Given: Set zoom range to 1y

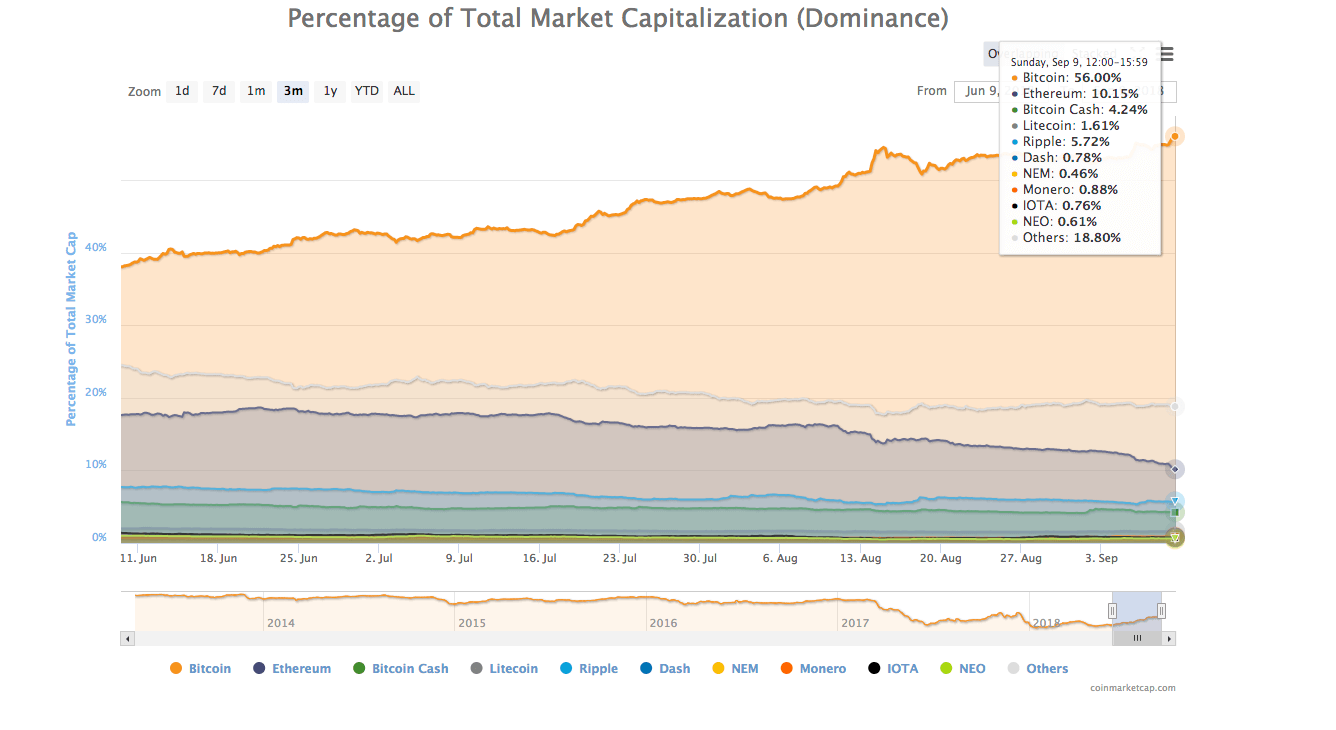Looking at the screenshot, I should click(330, 91).
